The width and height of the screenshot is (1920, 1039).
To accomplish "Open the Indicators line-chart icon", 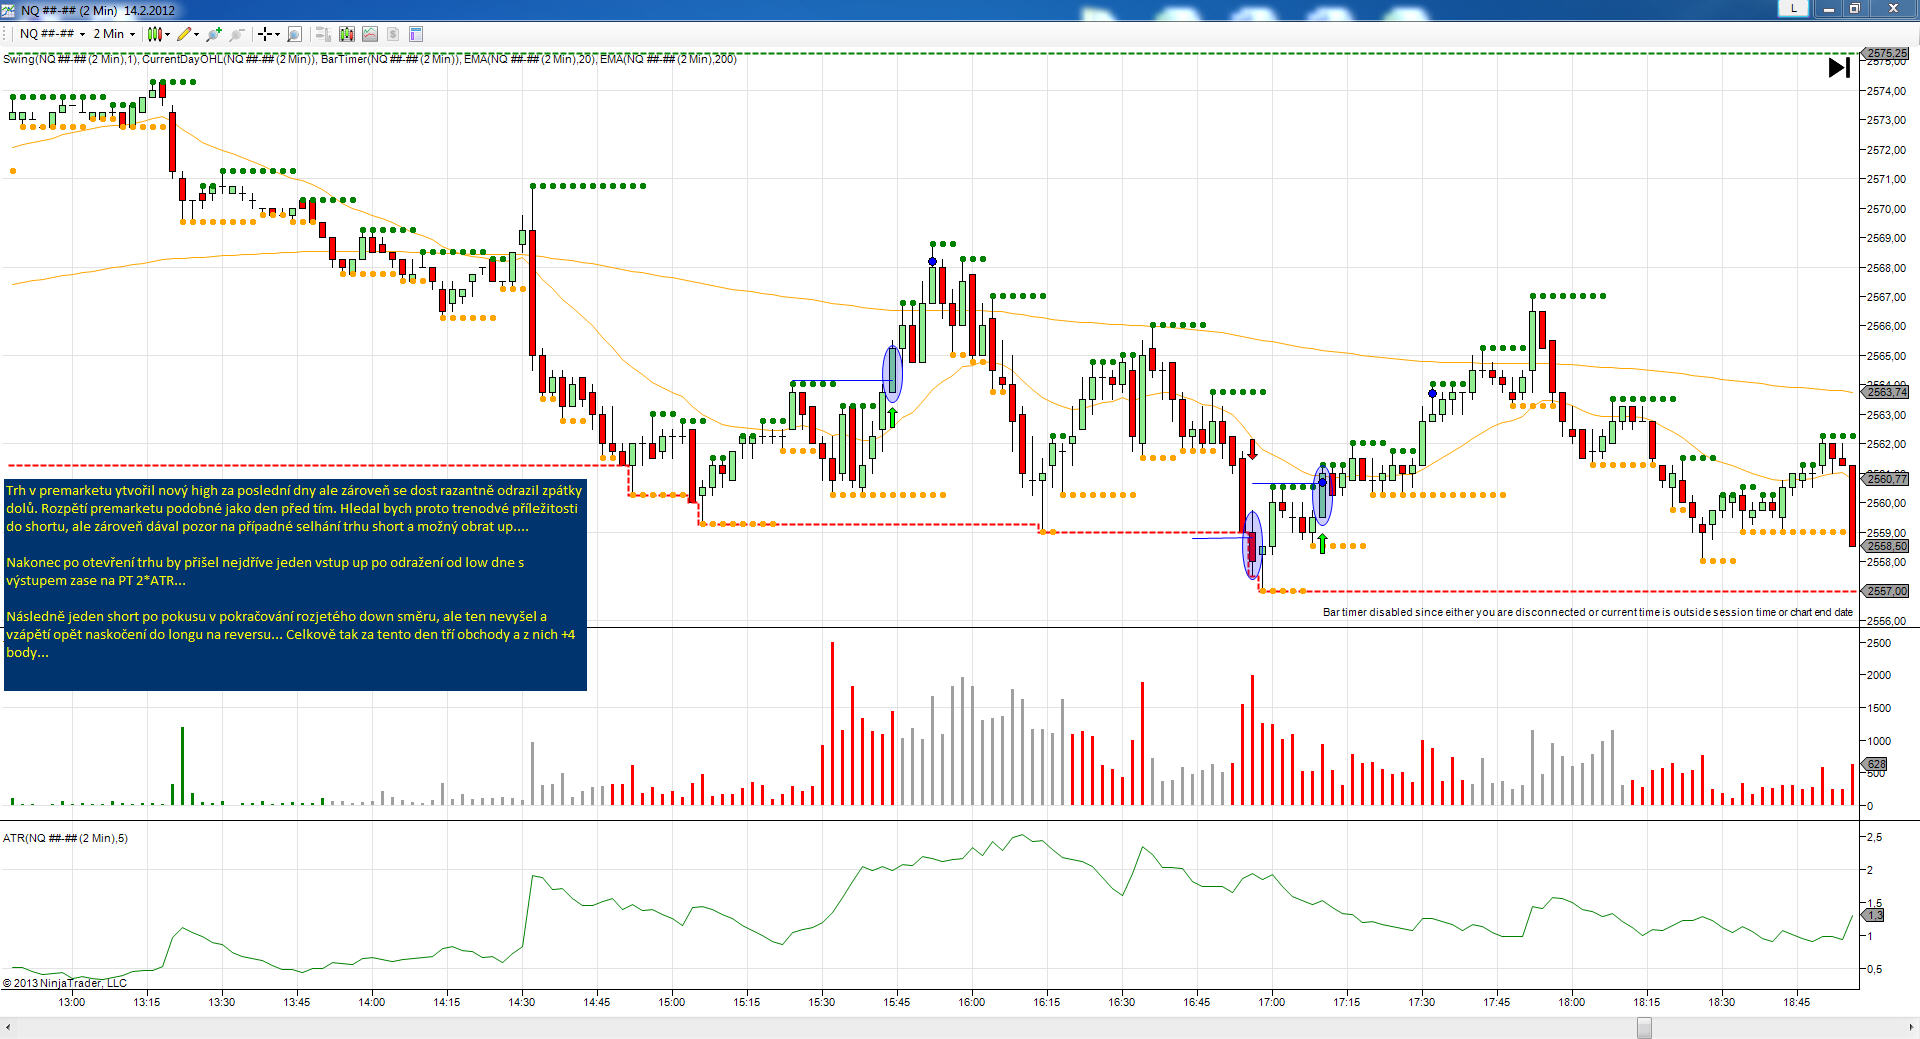I will click(x=370, y=34).
